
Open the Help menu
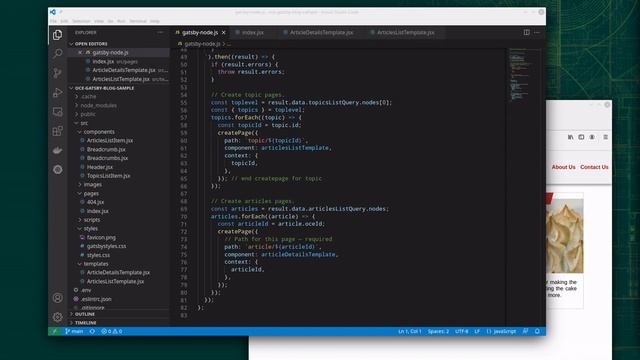pyautogui.click(x=155, y=21)
